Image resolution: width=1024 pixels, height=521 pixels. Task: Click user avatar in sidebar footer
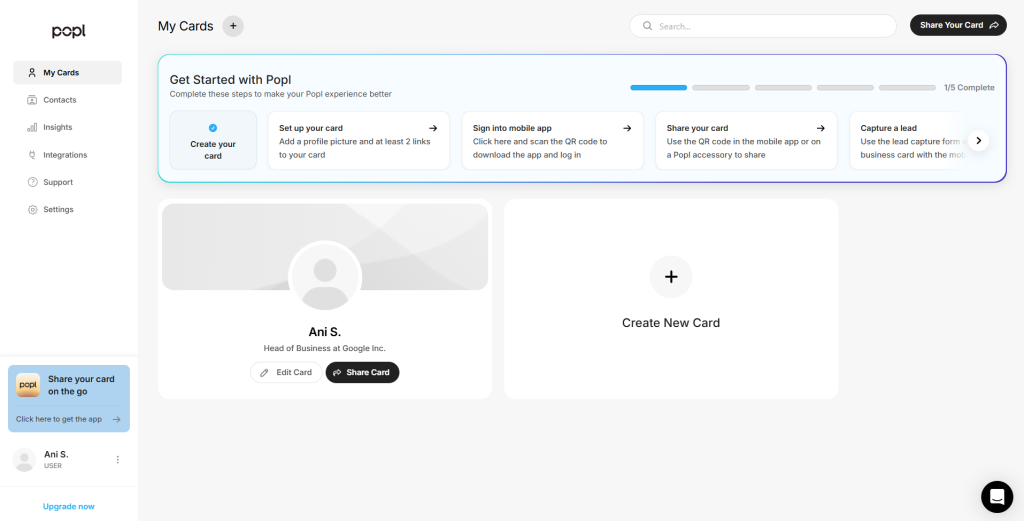[24, 460]
